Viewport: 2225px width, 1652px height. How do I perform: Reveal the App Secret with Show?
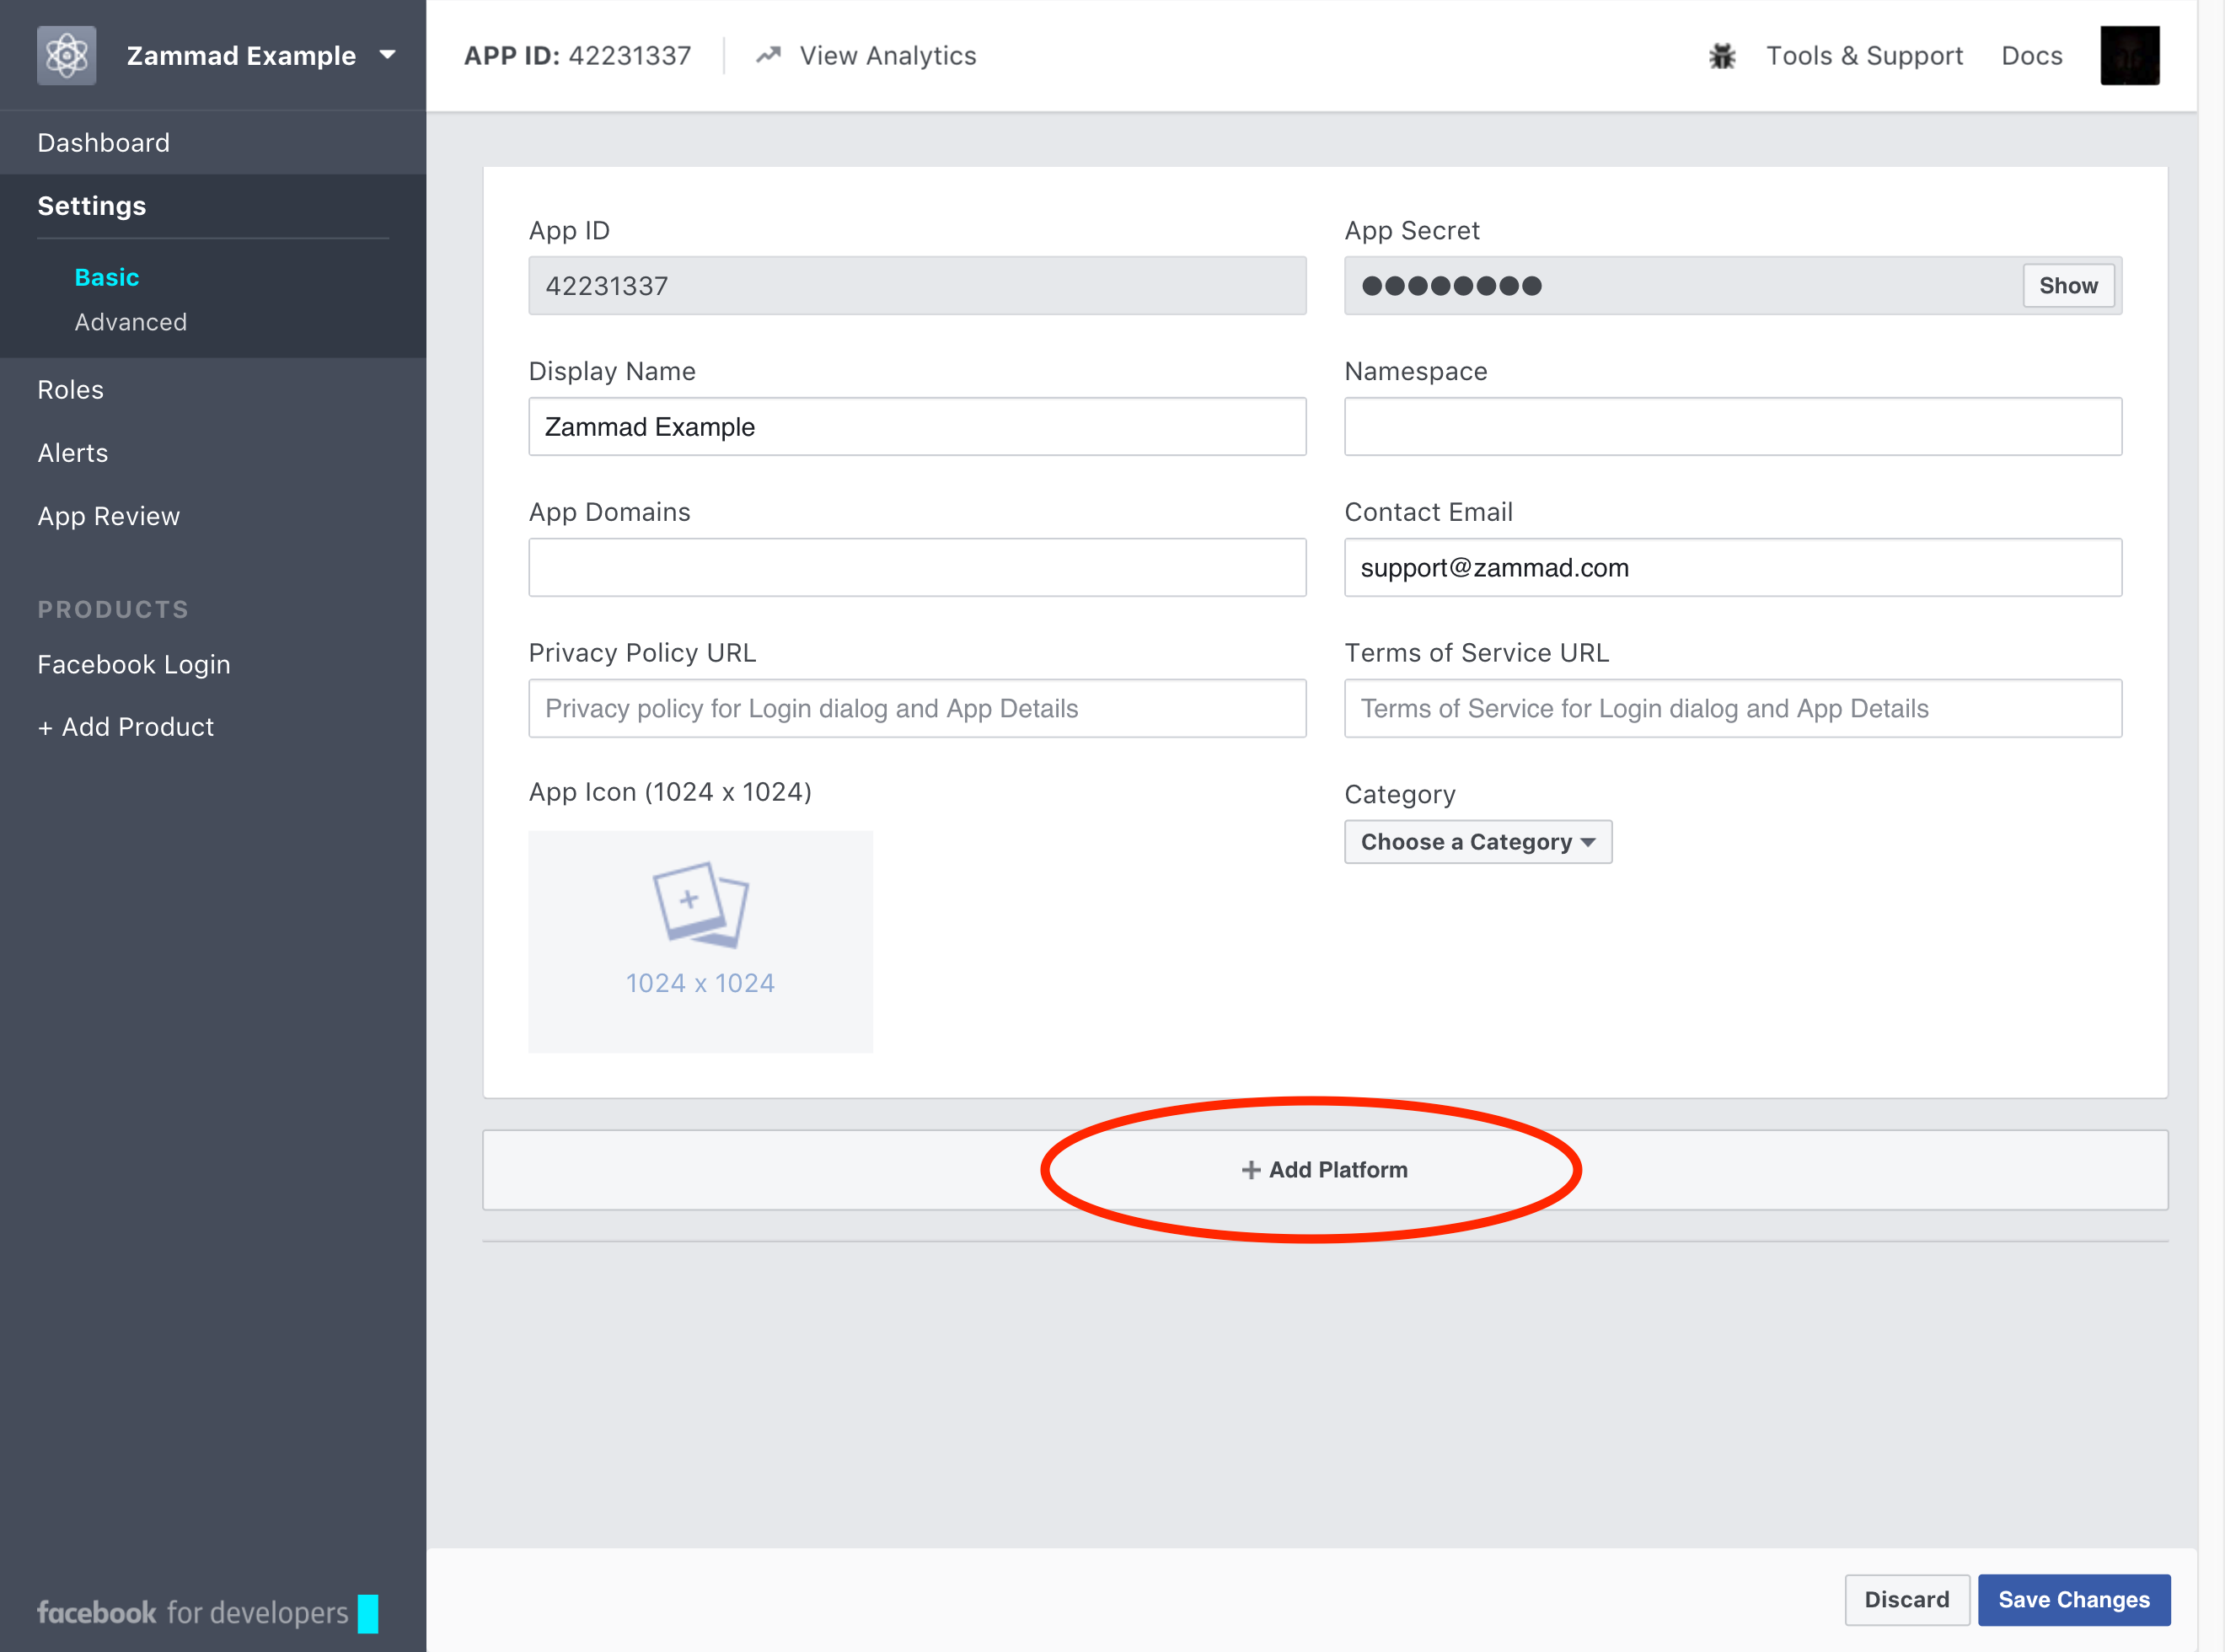[x=2068, y=286]
